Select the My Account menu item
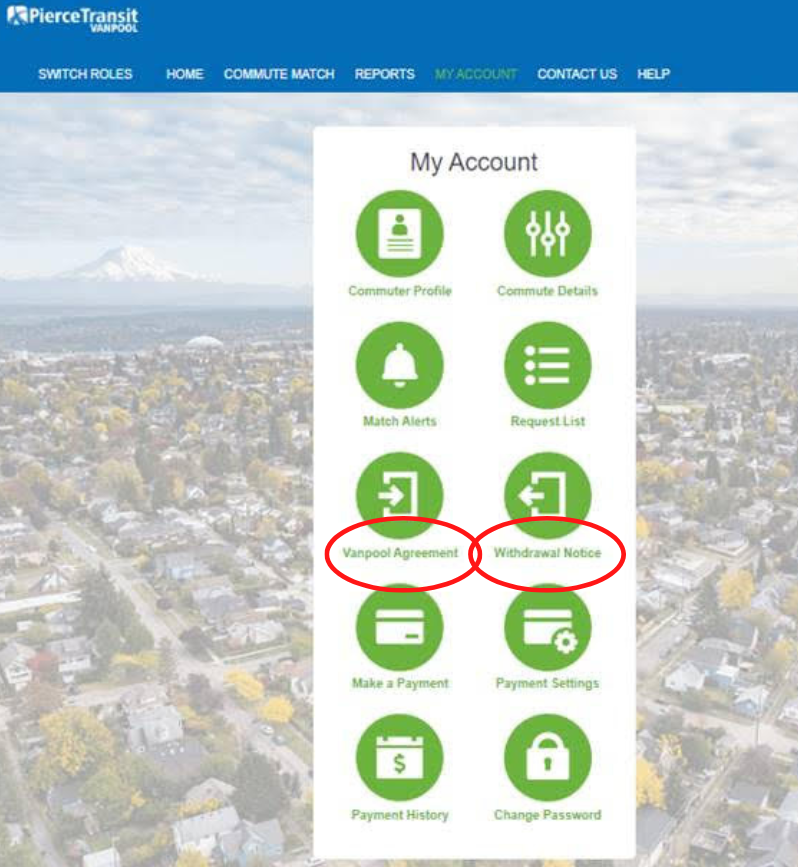The height and width of the screenshot is (867, 798). [x=476, y=74]
